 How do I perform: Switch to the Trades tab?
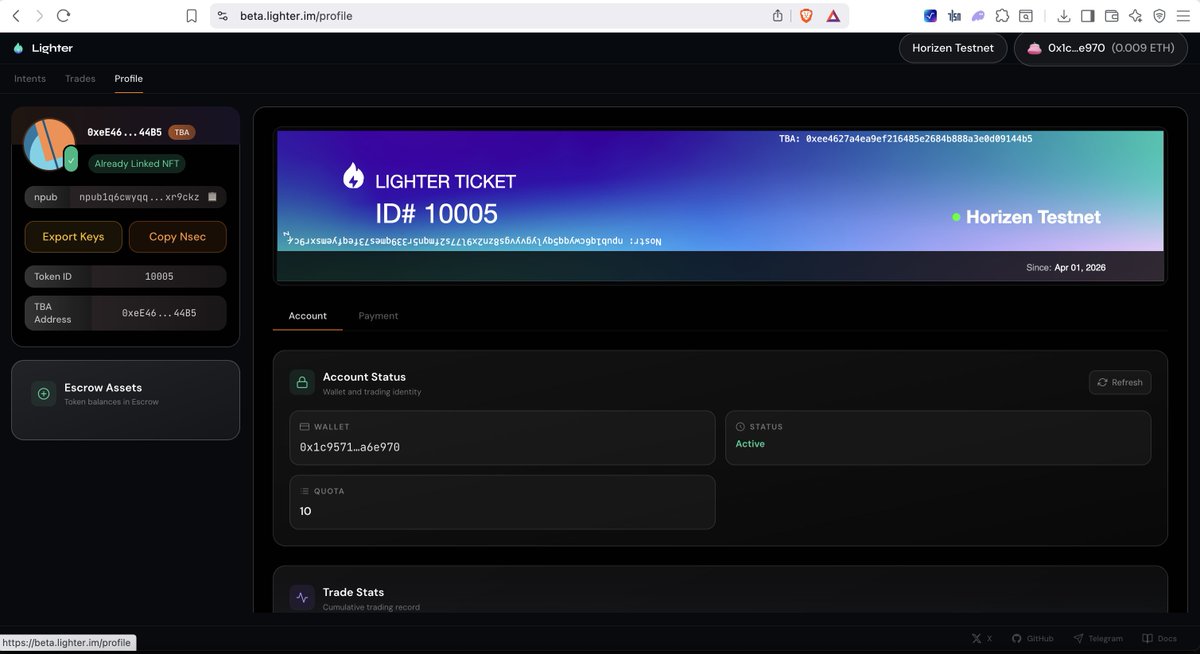(x=80, y=78)
